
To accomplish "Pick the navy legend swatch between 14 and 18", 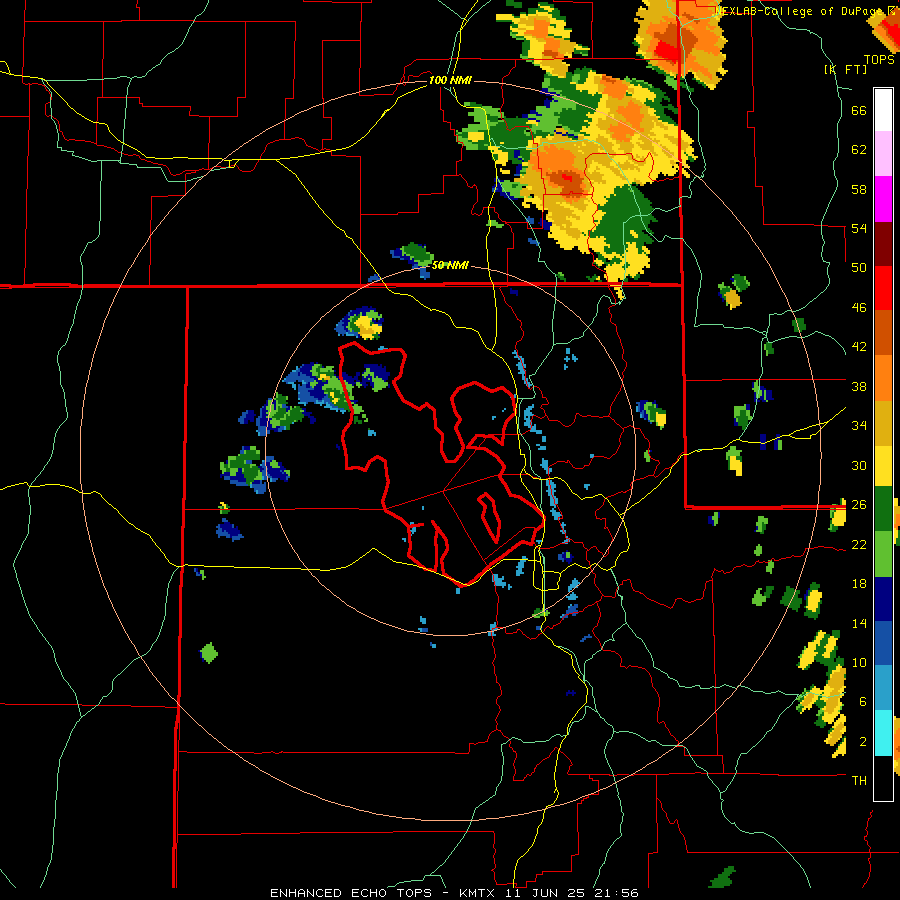I will tap(883, 599).
